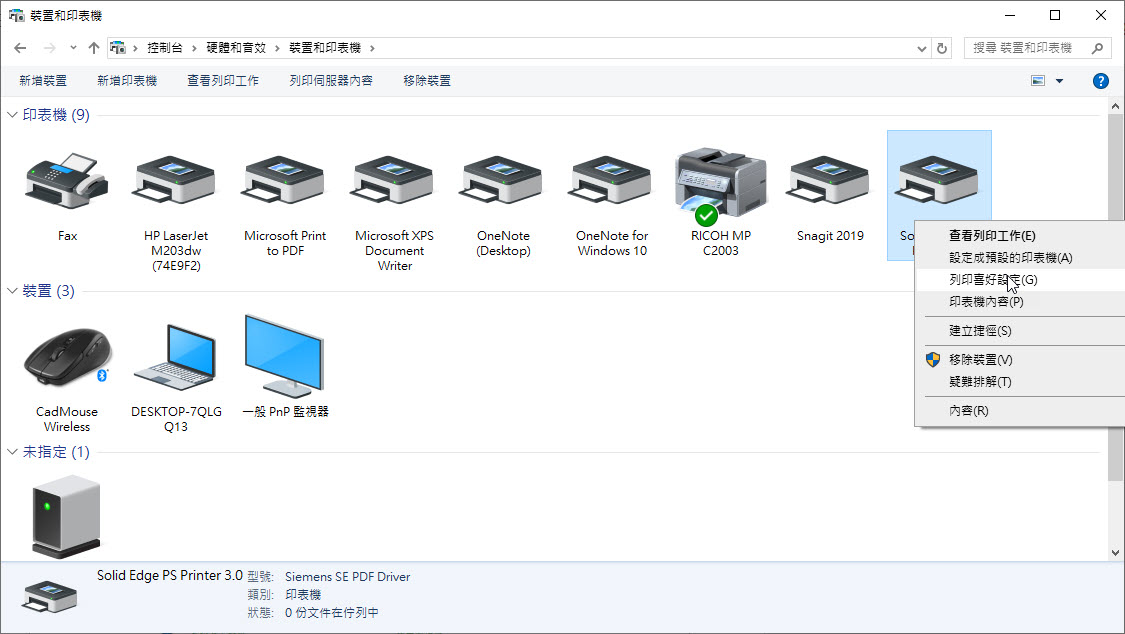Open recent locations dropdown arrow

[x=73, y=48]
